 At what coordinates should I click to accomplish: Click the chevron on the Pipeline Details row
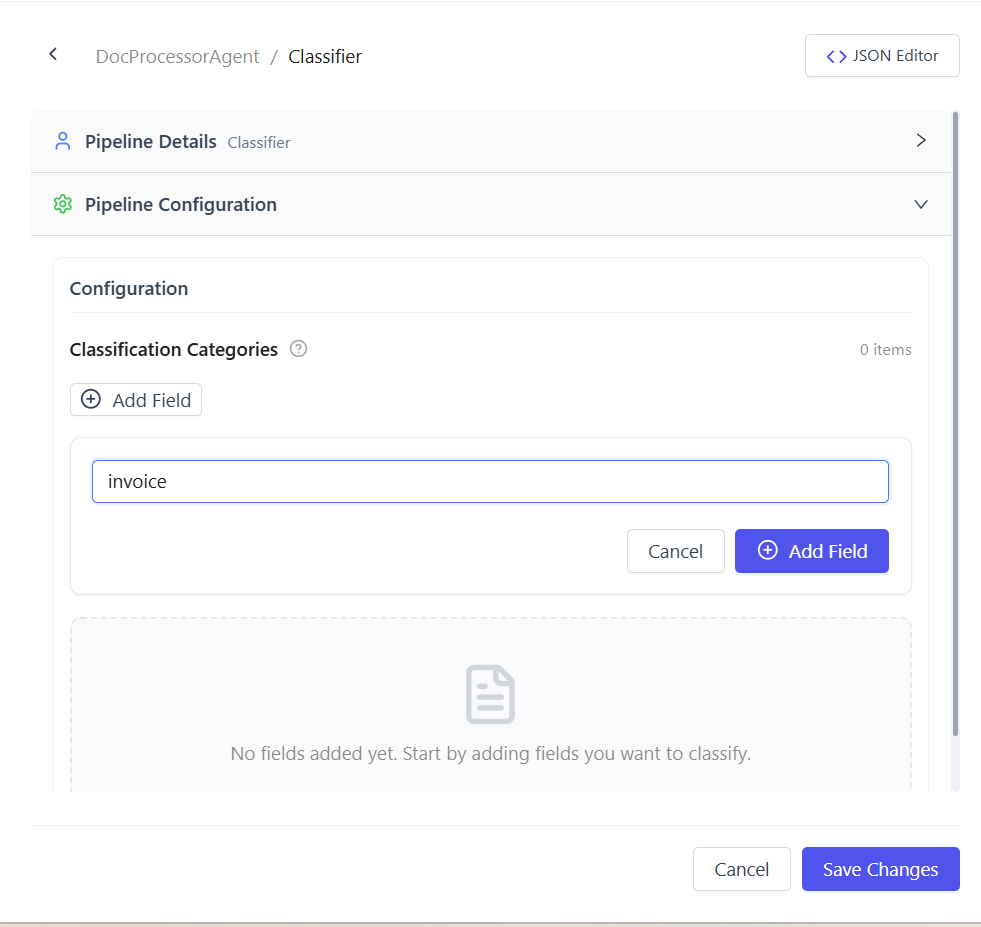tap(921, 141)
